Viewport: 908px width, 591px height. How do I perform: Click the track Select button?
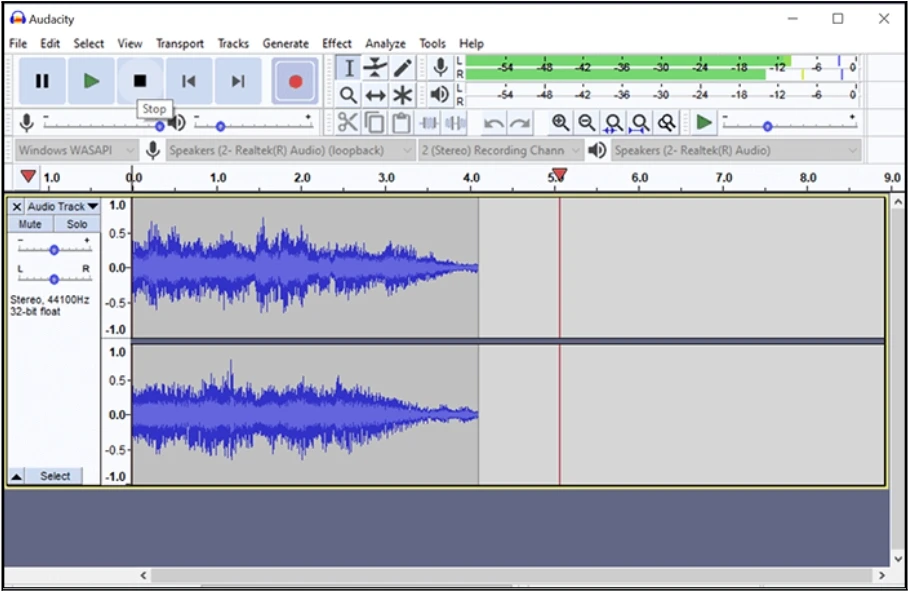point(55,476)
